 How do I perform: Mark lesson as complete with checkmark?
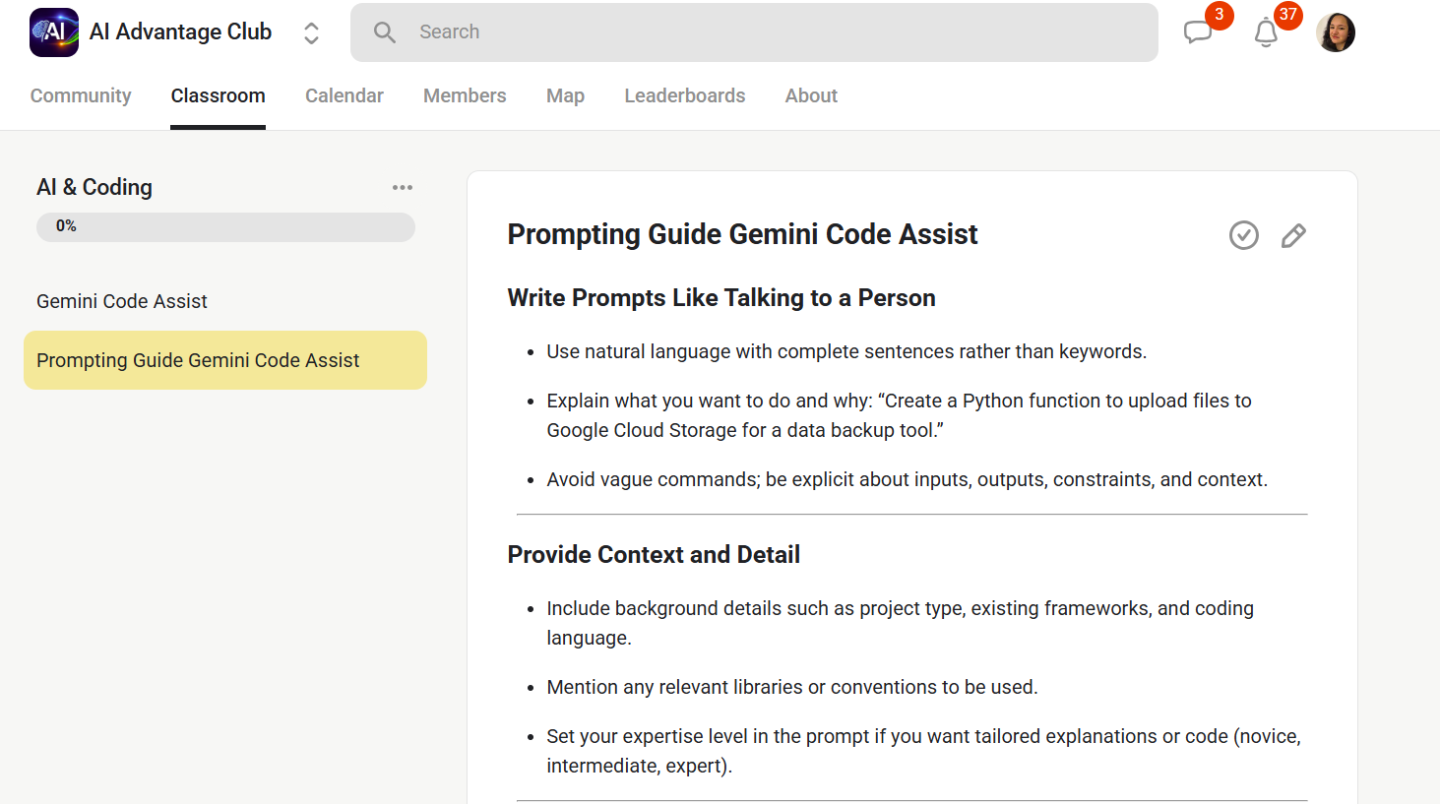[1244, 235]
